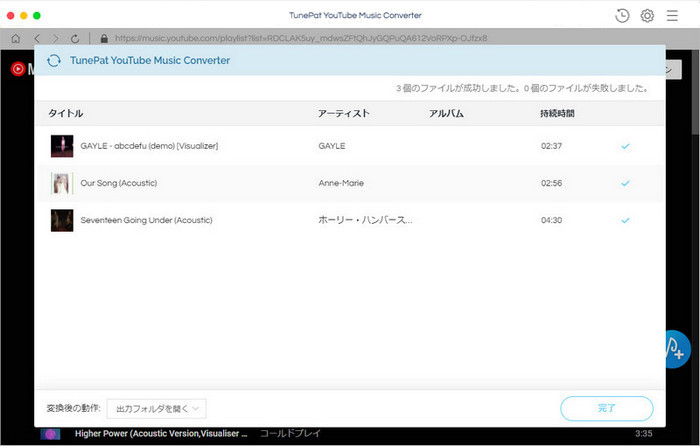Click the タイトル column header
Image resolution: width=700 pixels, height=446 pixels.
(x=66, y=113)
